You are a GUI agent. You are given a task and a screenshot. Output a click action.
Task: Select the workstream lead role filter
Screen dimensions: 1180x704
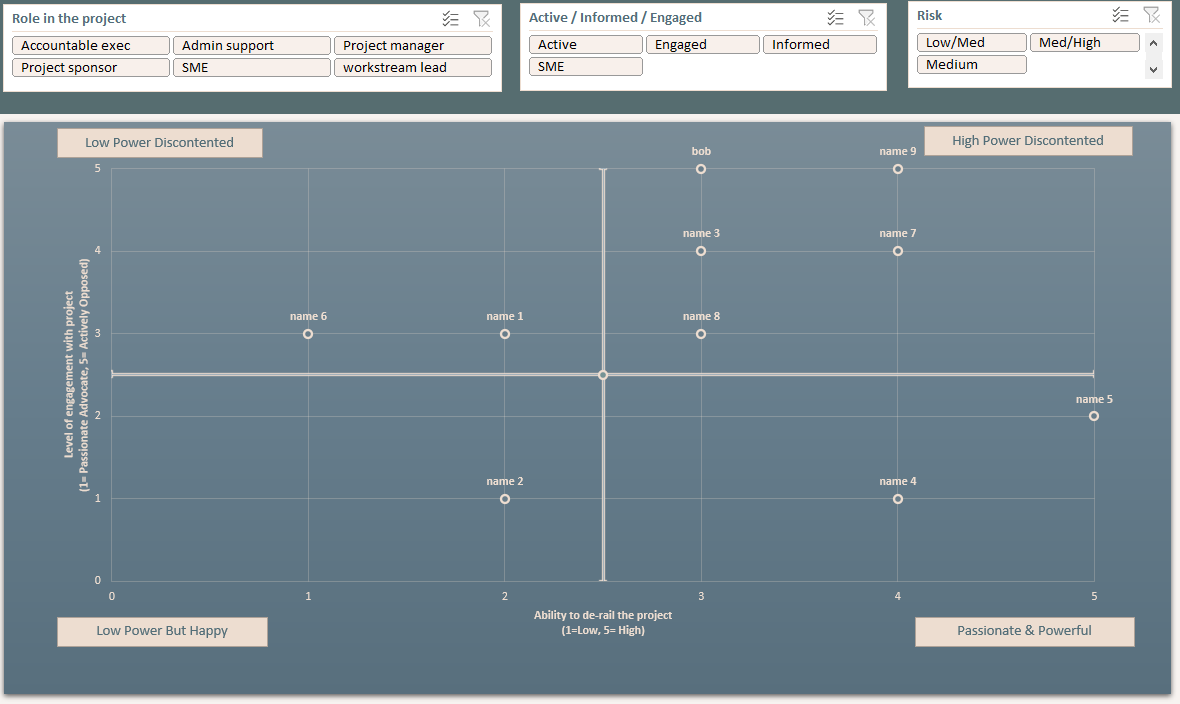click(412, 66)
